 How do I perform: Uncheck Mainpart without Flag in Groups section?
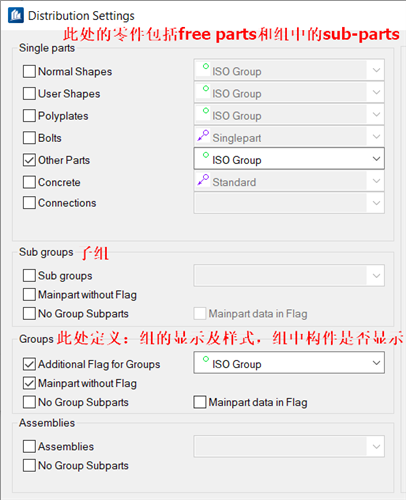pos(29,383)
